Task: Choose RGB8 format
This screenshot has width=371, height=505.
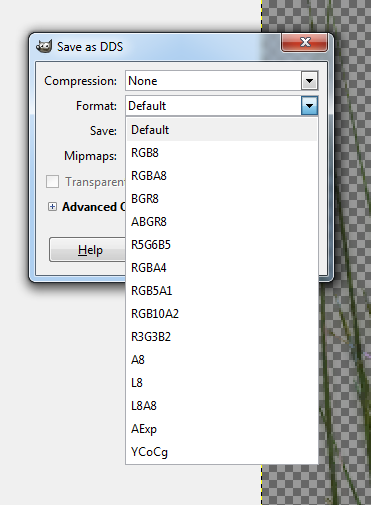Action: pyautogui.click(x=222, y=153)
